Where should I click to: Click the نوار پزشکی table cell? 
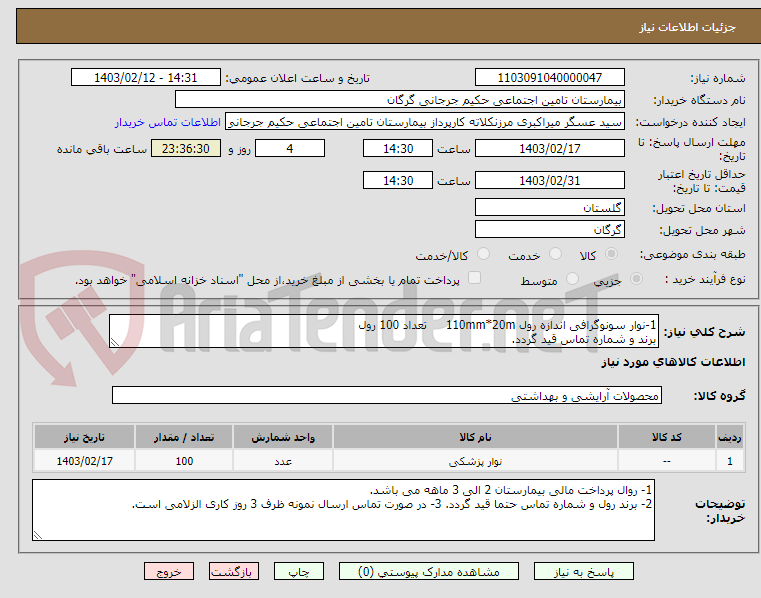pyautogui.click(x=475, y=461)
